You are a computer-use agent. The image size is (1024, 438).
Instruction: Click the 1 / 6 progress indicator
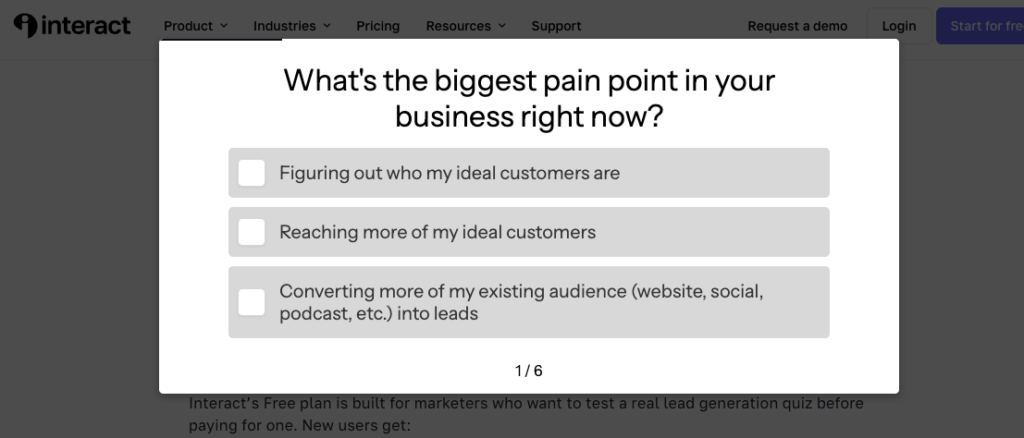[x=528, y=371]
